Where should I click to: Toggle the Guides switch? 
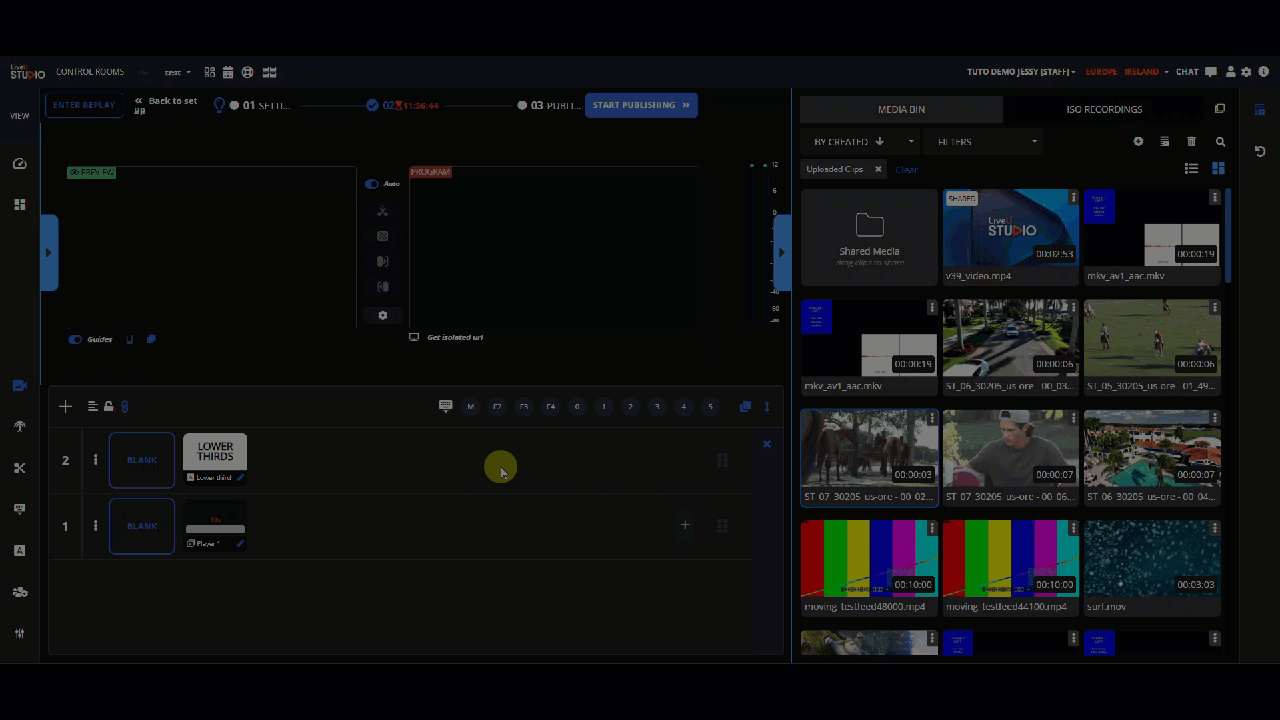[x=75, y=339]
